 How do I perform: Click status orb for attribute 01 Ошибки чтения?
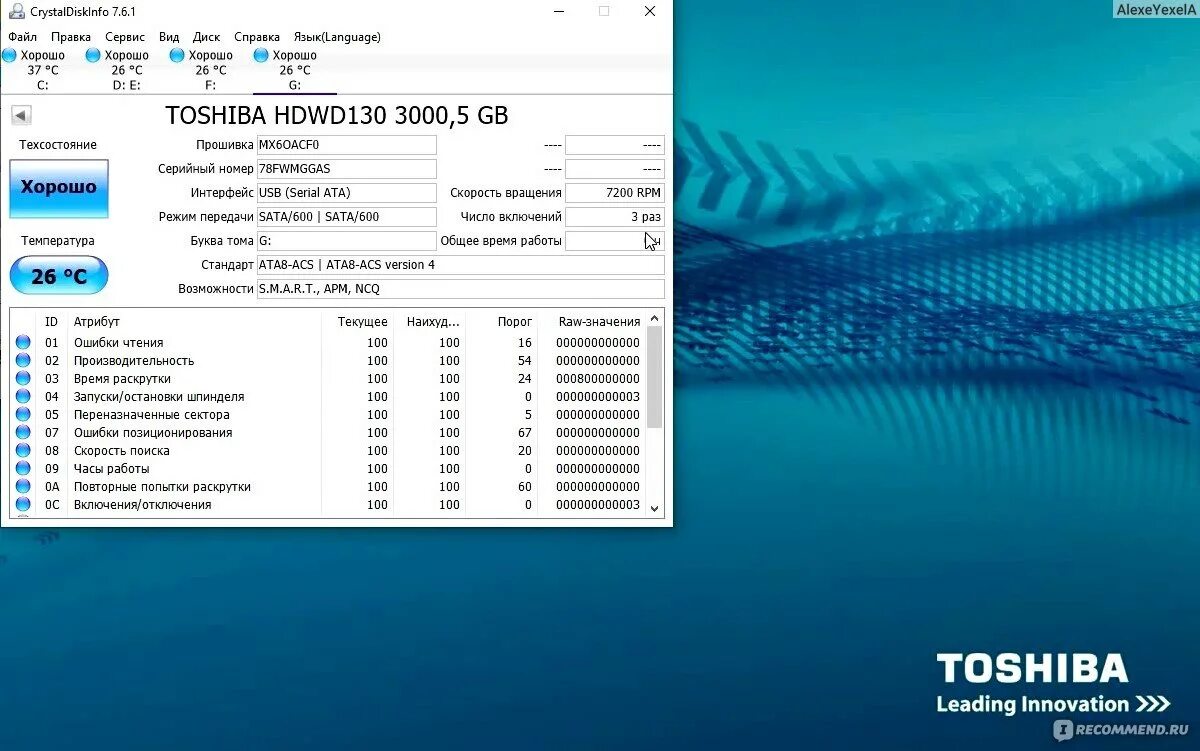(23, 342)
